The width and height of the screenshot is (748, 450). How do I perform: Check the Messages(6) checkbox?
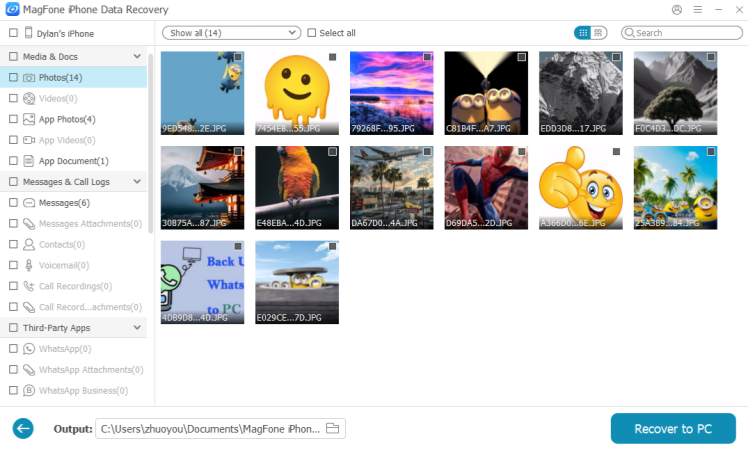pyautogui.click(x=13, y=203)
